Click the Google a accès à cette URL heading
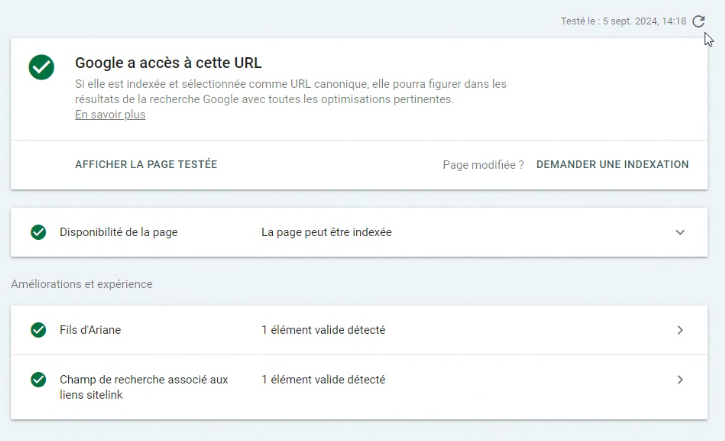This screenshot has height=441, width=725. coord(168,63)
